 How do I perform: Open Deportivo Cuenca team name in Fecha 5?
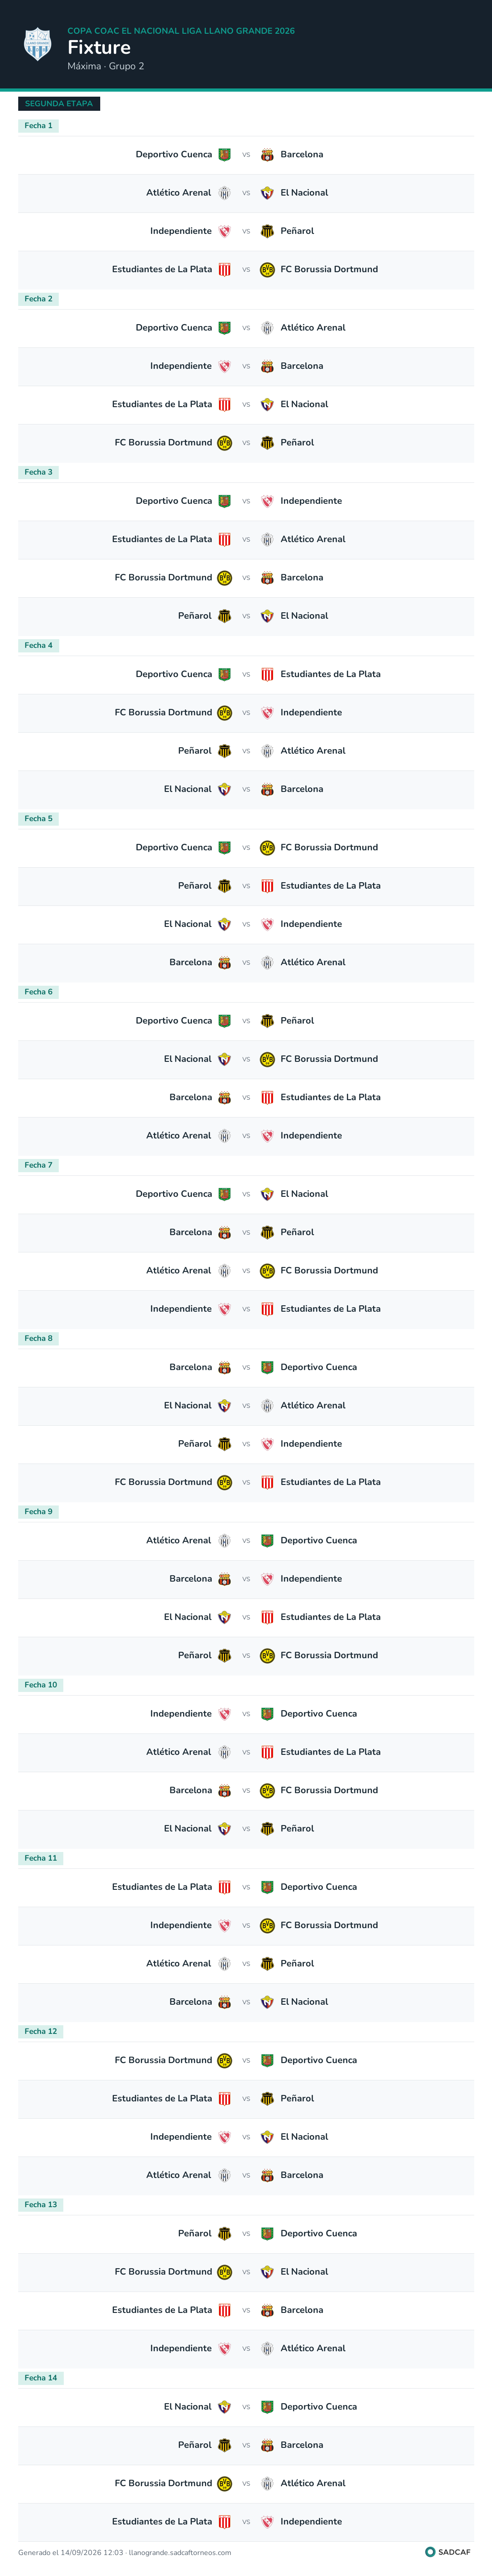click(174, 847)
